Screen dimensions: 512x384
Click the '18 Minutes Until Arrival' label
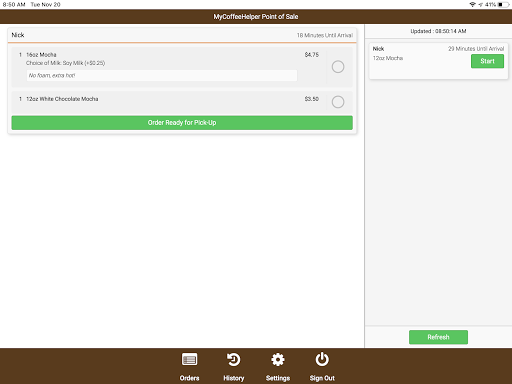(x=325, y=35)
